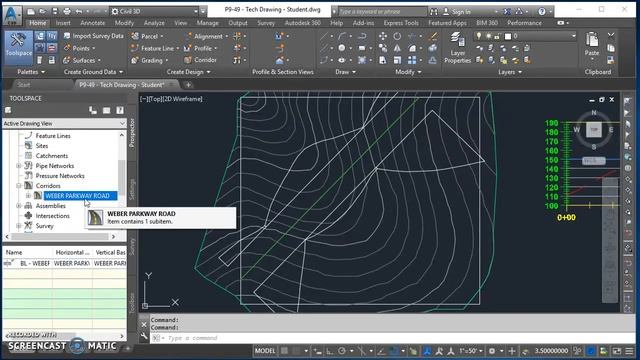The image size is (640, 360).
Task: Expand the Assemblies tree node
Action: tap(19, 206)
